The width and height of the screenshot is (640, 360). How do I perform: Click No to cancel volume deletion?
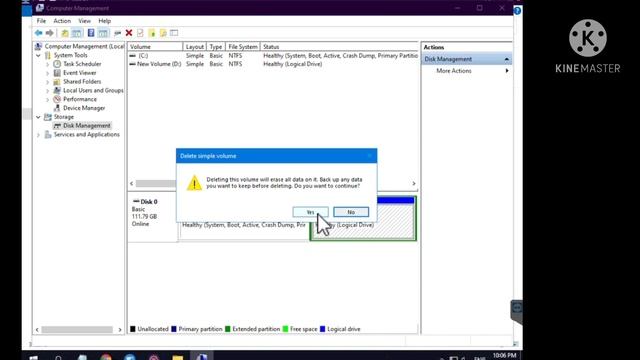pyautogui.click(x=351, y=212)
